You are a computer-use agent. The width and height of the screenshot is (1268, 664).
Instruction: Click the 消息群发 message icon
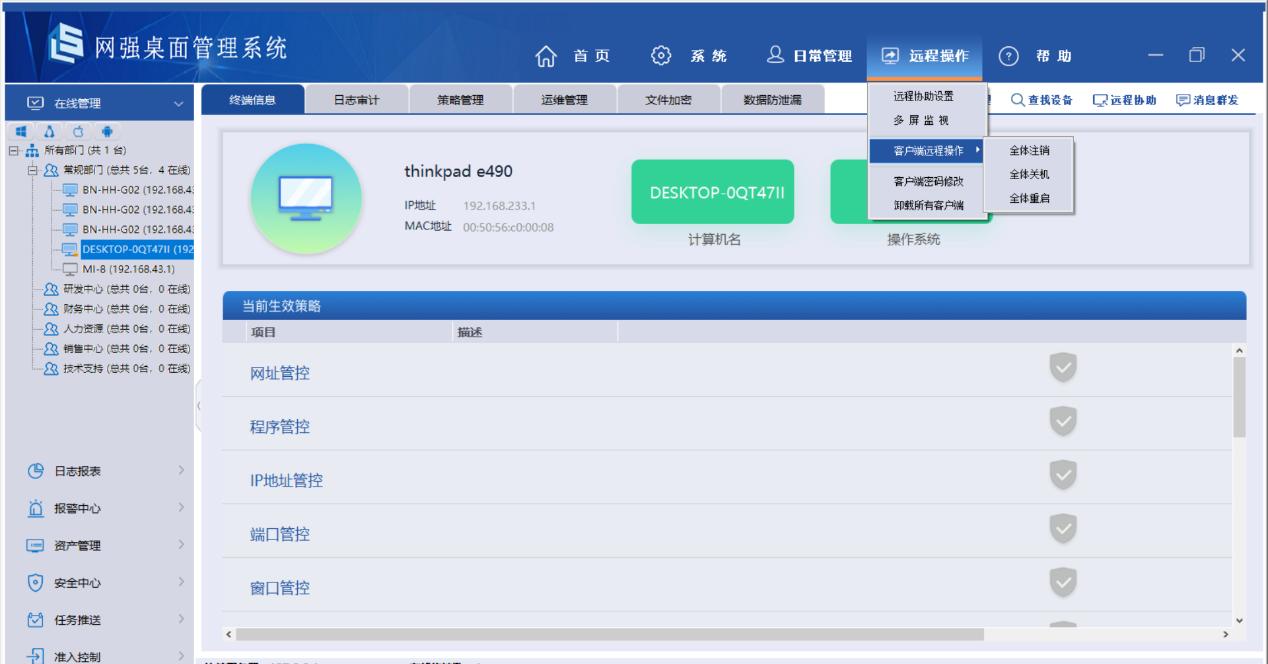click(1184, 99)
